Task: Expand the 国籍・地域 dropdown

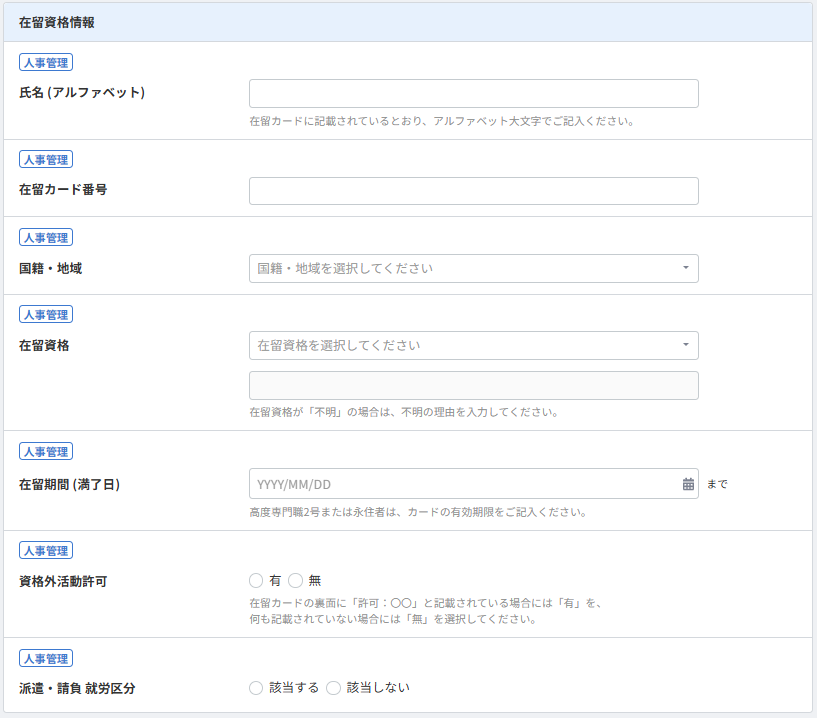Action: click(x=473, y=269)
